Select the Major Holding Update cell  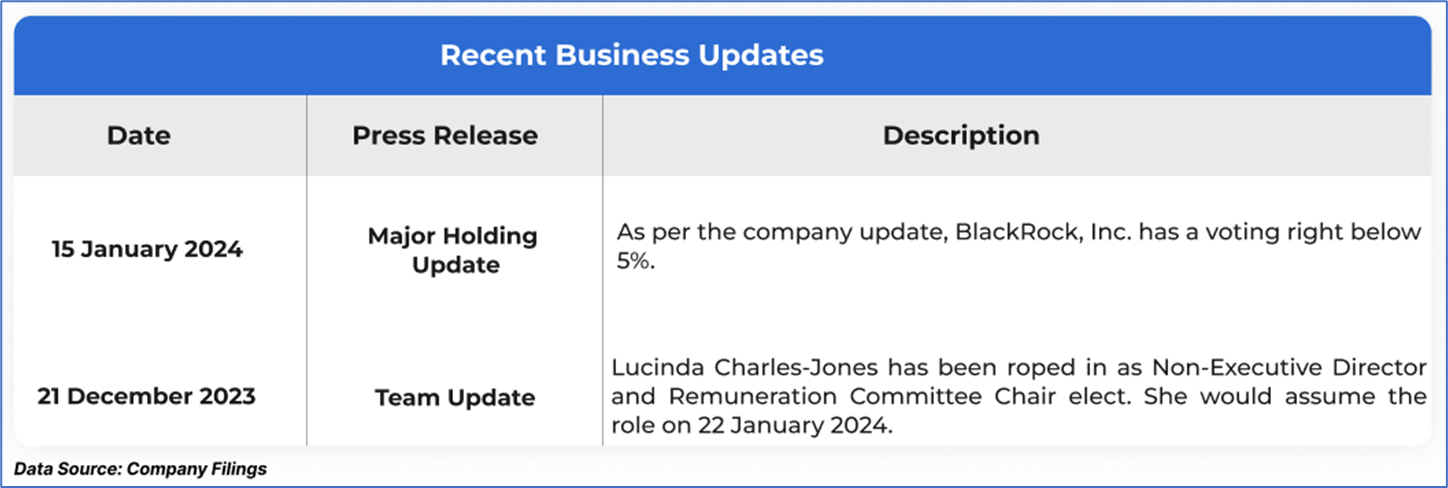tap(453, 250)
